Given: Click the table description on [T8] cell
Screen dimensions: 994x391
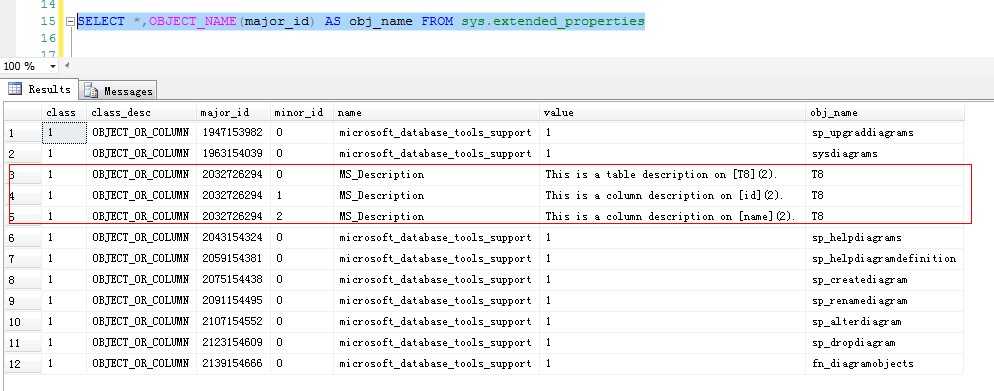Looking at the screenshot, I should point(673,174).
